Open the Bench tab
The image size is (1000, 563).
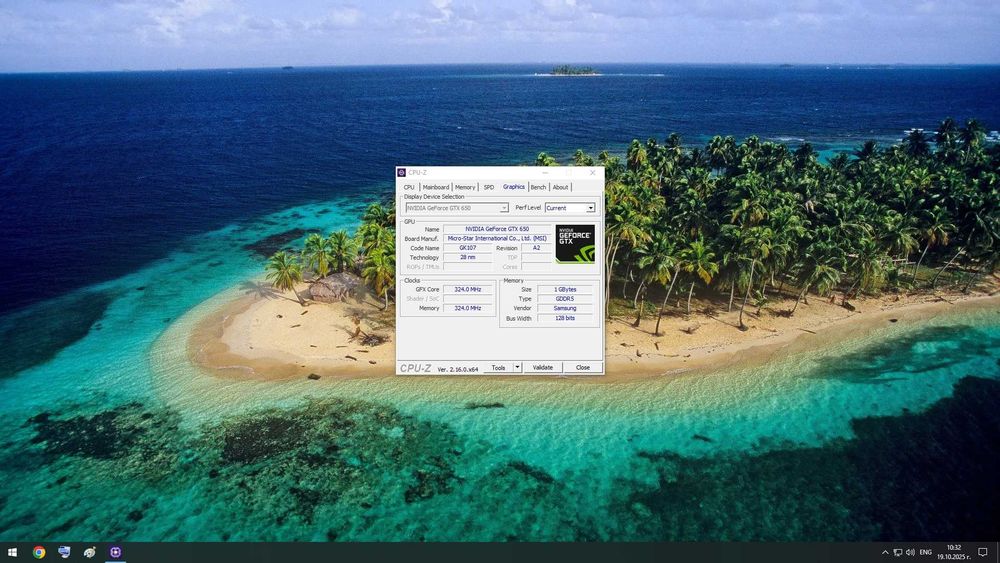538,187
